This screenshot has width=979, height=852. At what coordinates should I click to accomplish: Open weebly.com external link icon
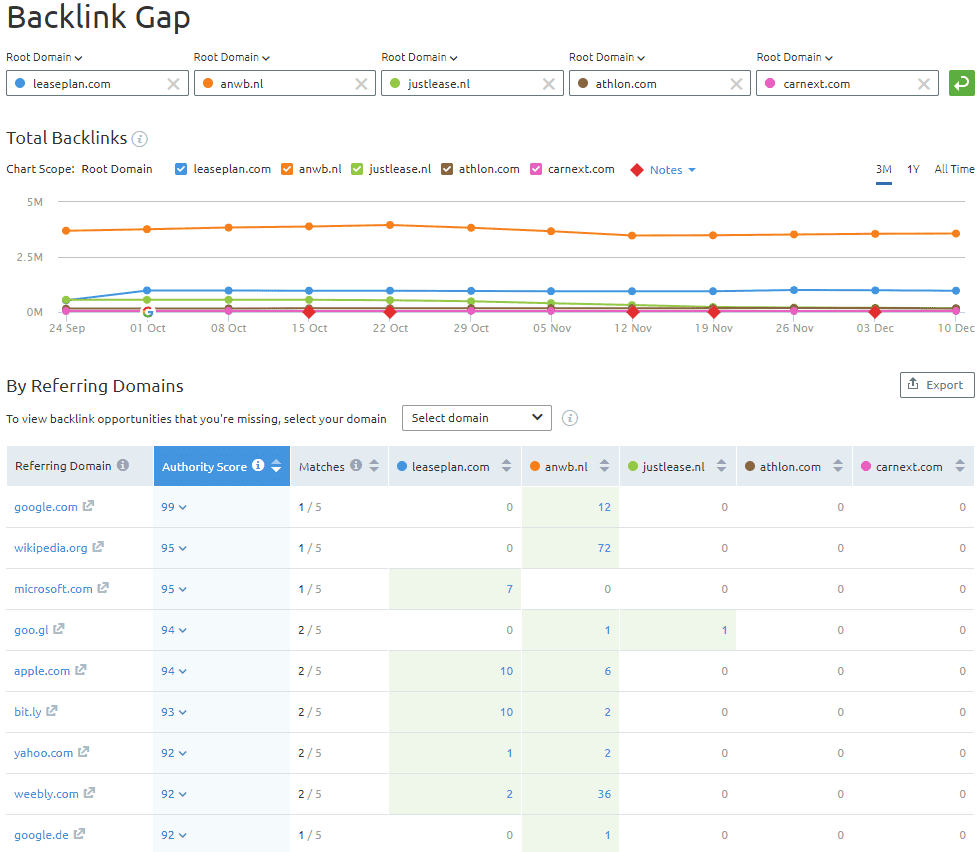(x=89, y=793)
